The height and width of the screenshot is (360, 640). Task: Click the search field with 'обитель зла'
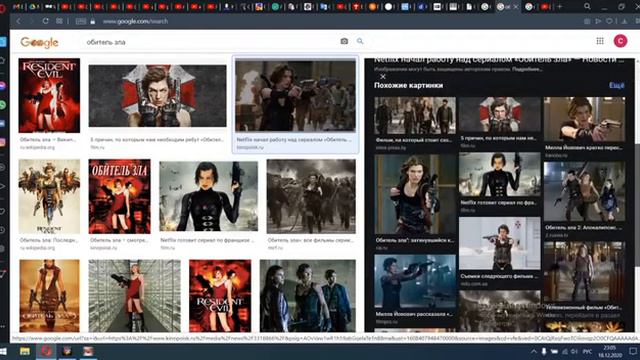pos(210,42)
